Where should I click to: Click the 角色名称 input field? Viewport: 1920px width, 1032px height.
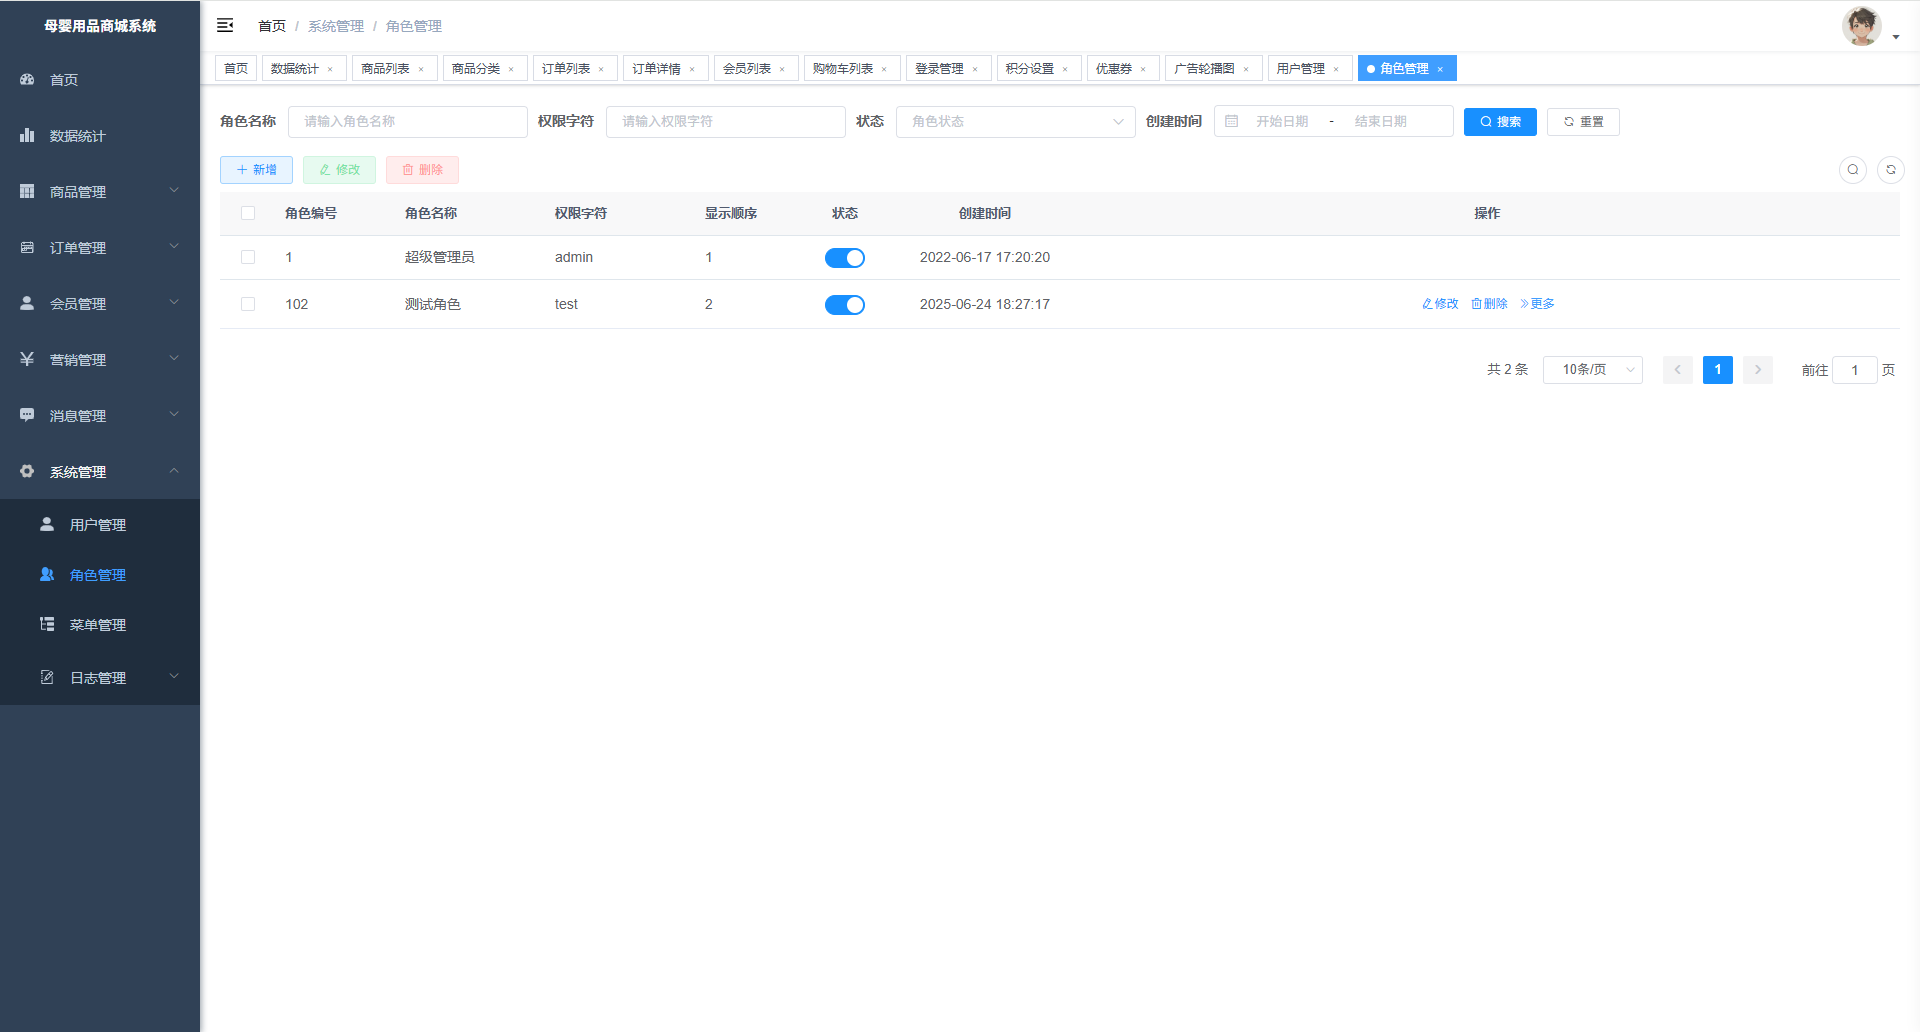tap(407, 121)
